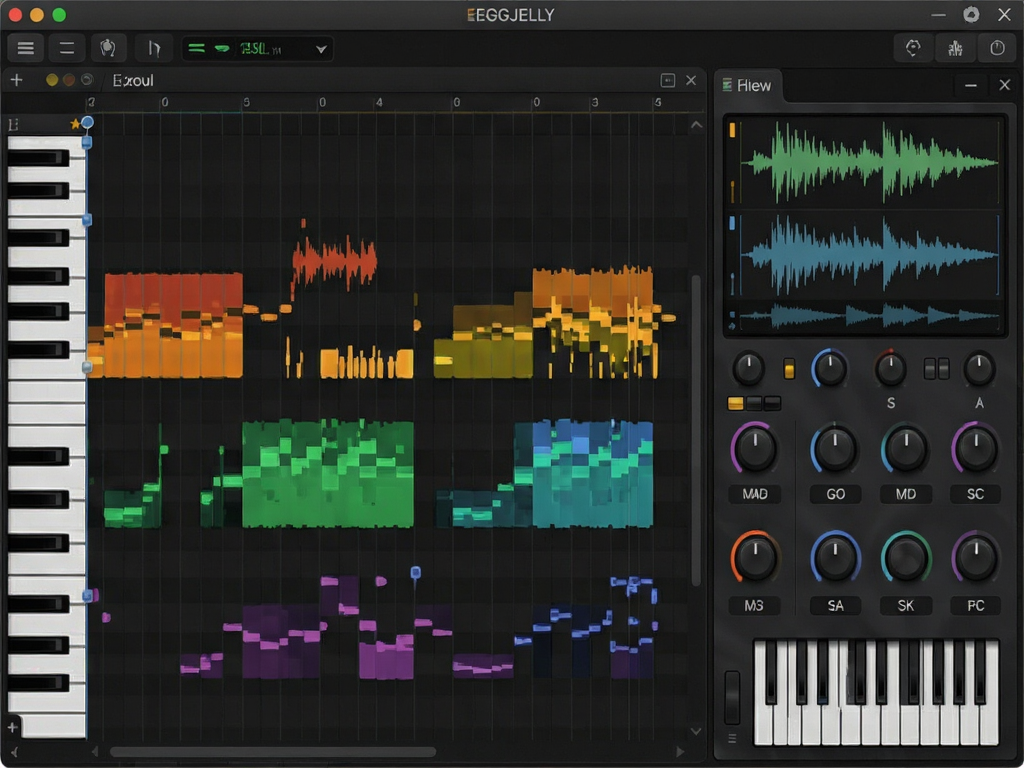This screenshot has height=768, width=1024.
Task: Select the Exoul editor tab
Action: click(133, 80)
